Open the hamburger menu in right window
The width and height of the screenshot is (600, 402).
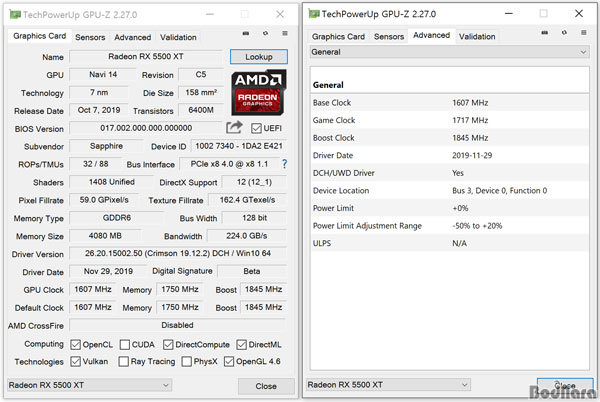(584, 33)
